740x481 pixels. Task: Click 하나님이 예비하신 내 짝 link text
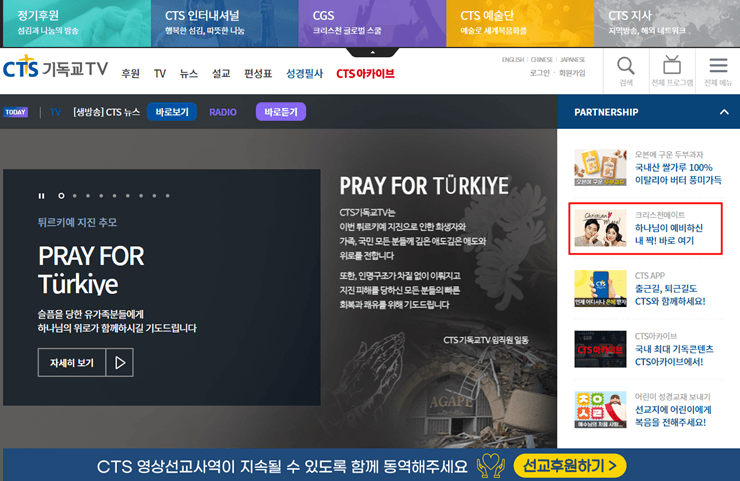pyautogui.click(x=669, y=234)
